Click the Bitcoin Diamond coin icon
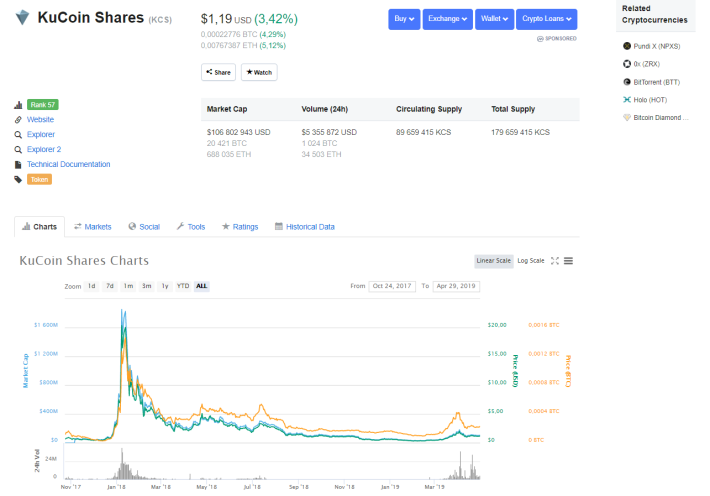710x496 pixels. 627,117
